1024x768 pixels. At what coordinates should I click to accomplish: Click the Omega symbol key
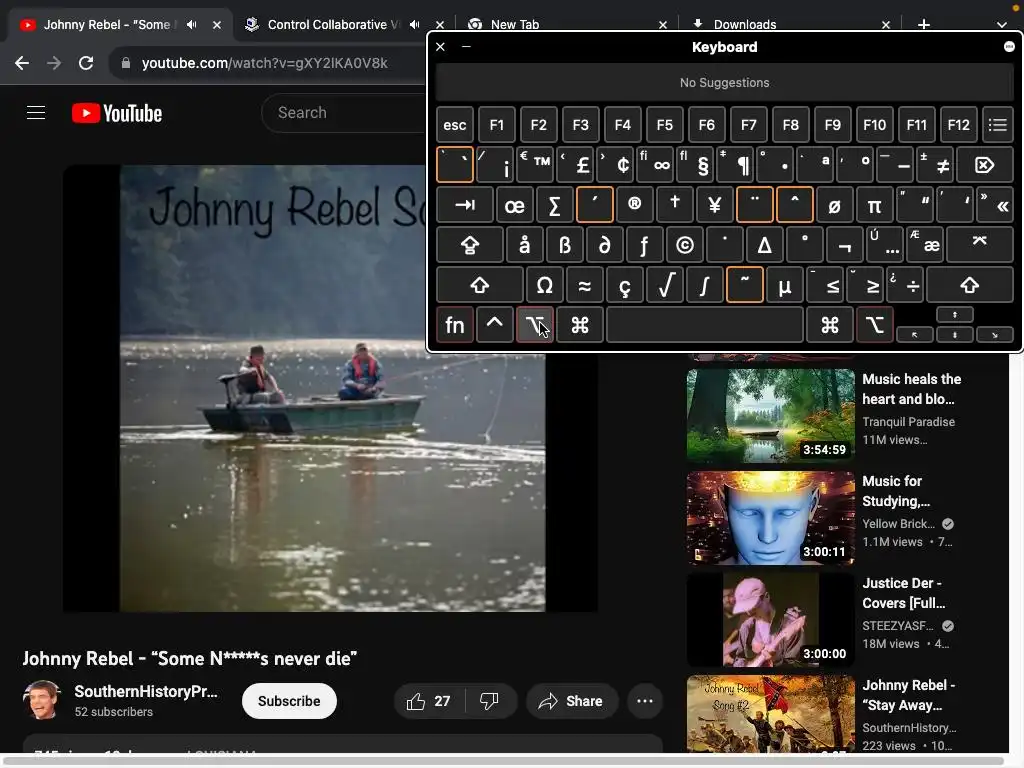pos(544,285)
